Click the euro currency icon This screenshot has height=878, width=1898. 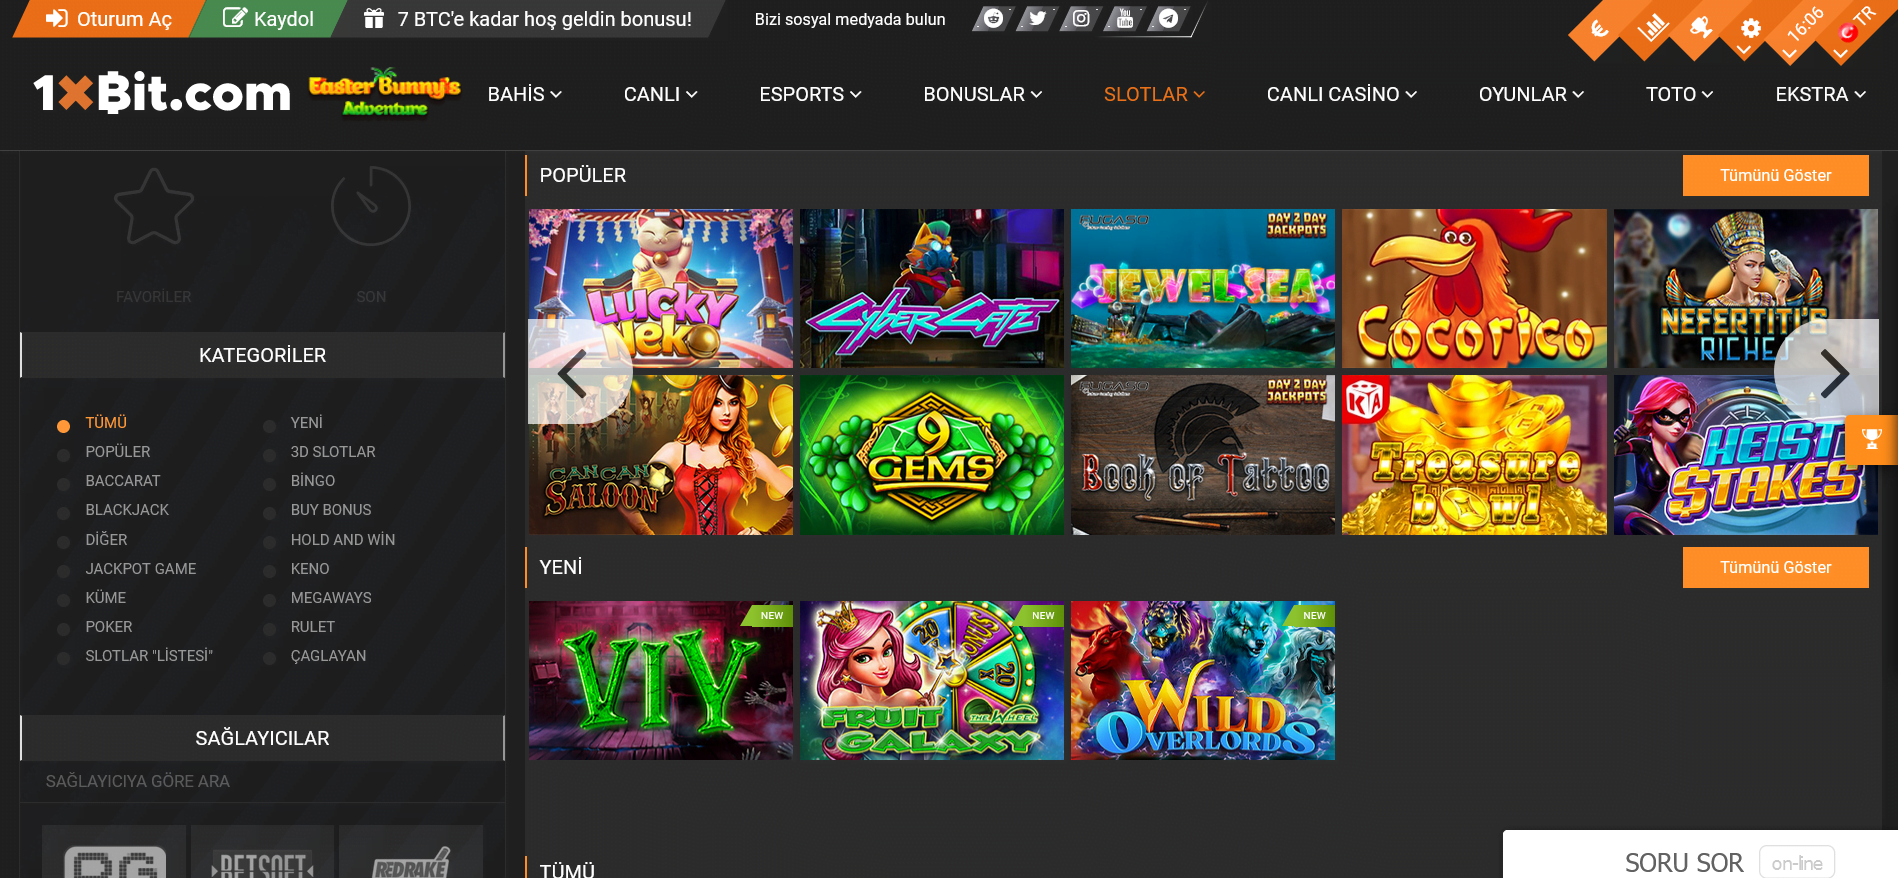(1600, 29)
